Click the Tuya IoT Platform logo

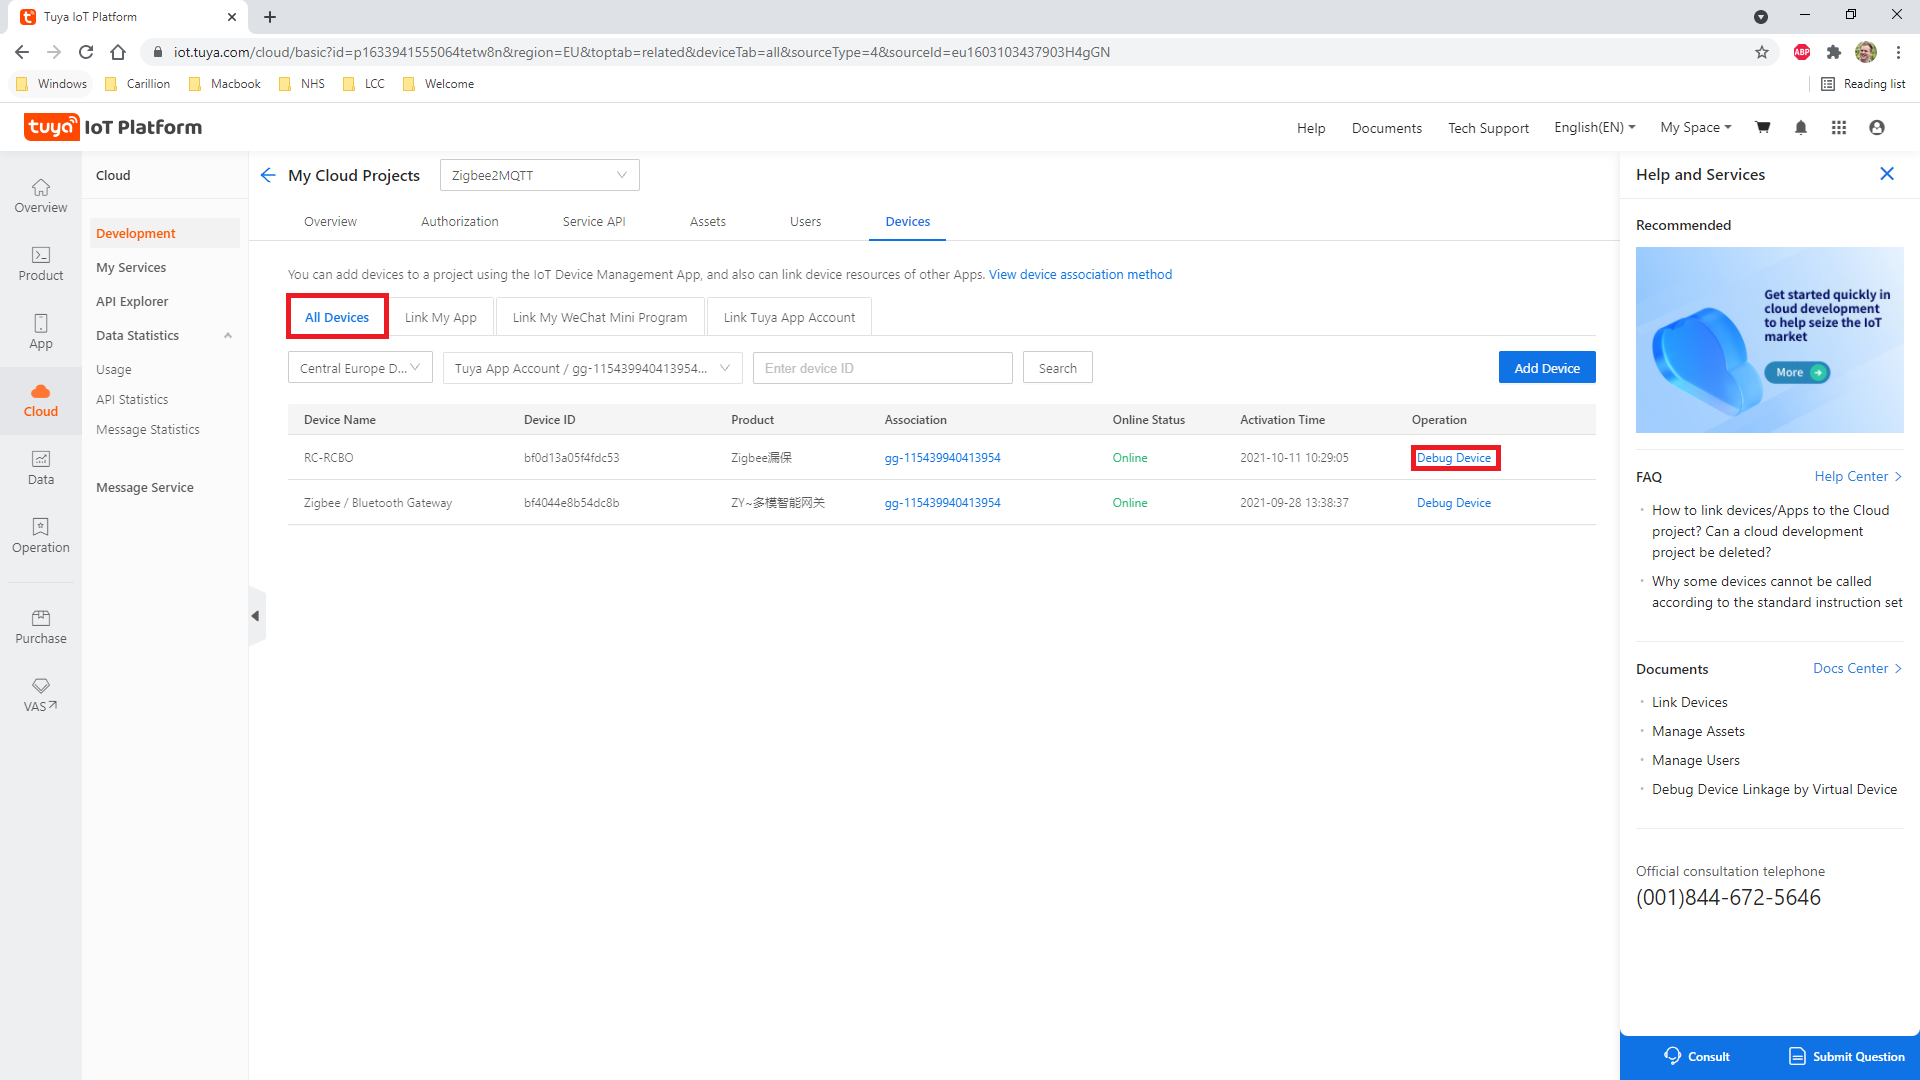[113, 127]
